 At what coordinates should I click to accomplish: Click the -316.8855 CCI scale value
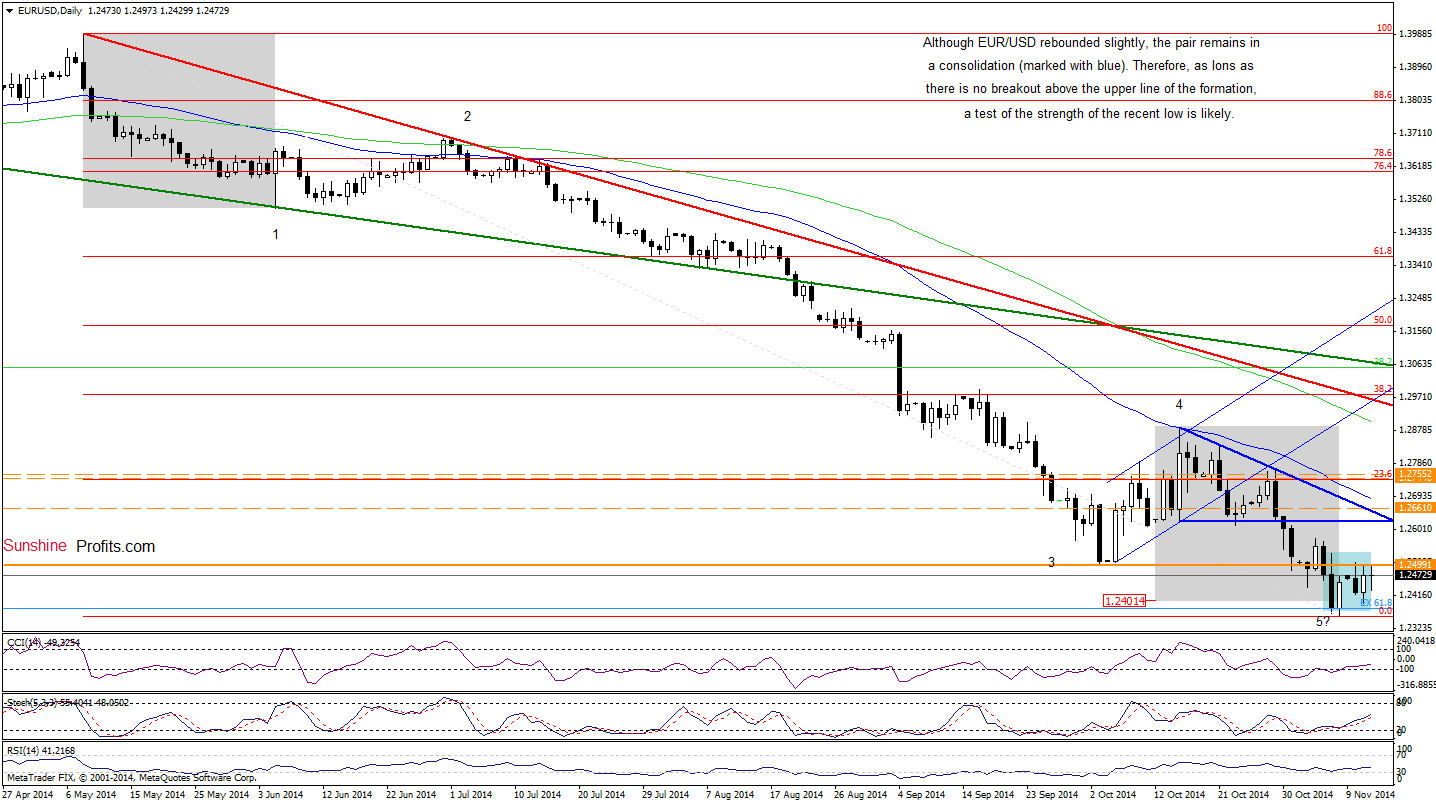pos(1415,686)
